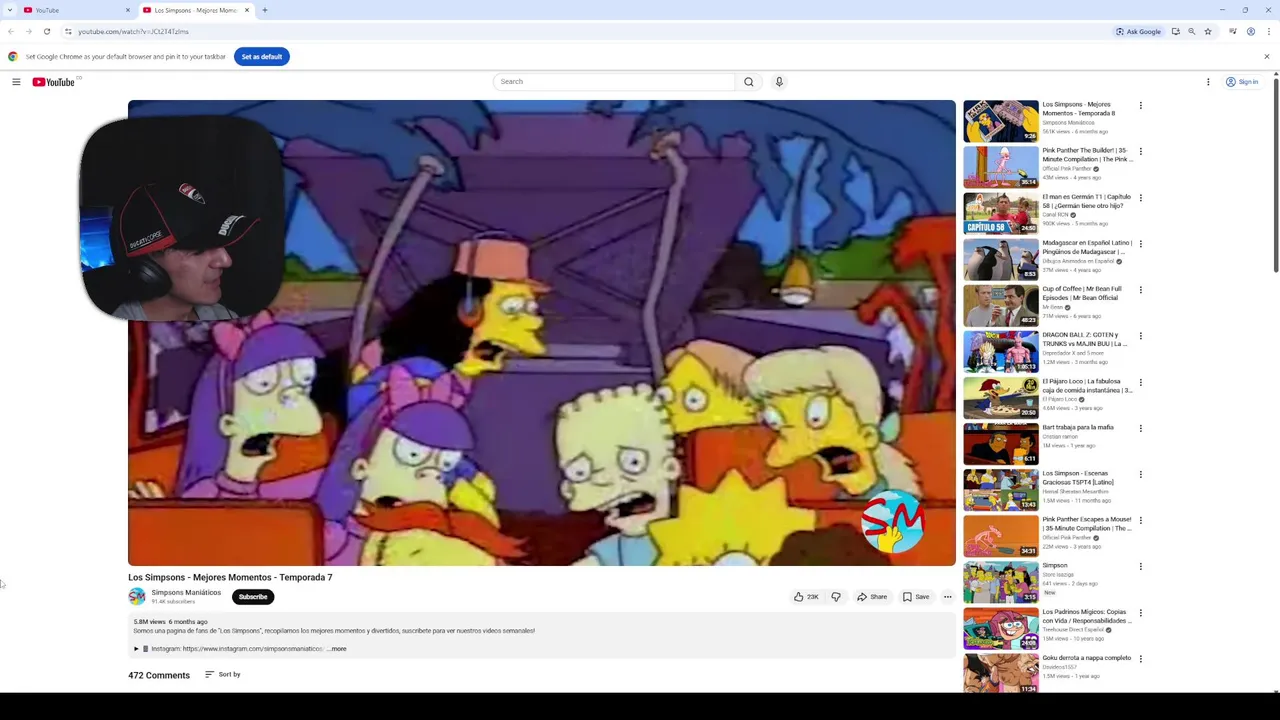Select the Los Simpsons Mejores Momentos tab
This screenshot has width=1280, height=720.
click(193, 10)
